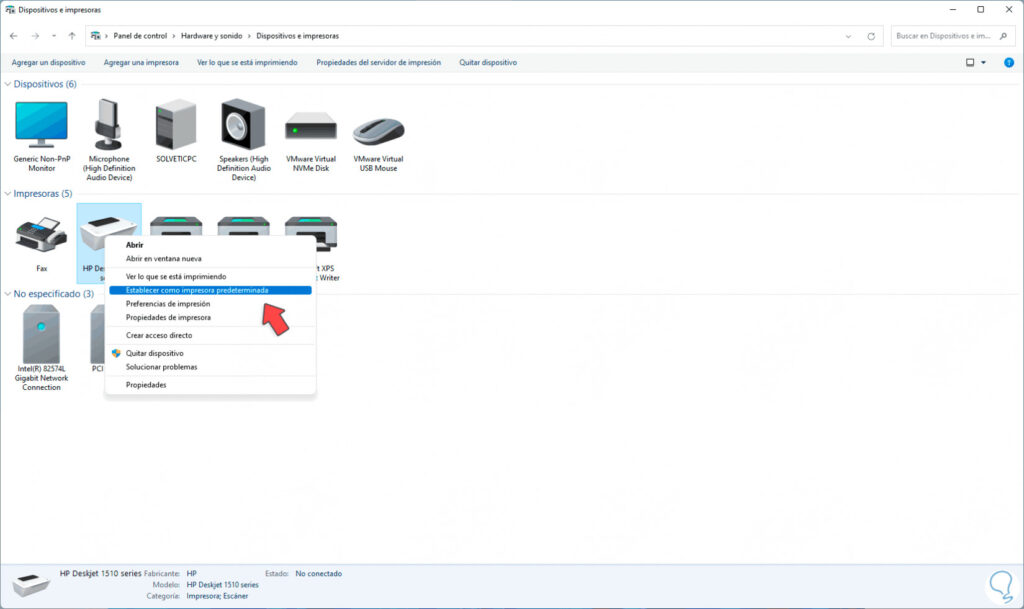Close the Dispositivos e impresoras window
Viewport: 1024px width, 609px height.
(x=1009, y=10)
